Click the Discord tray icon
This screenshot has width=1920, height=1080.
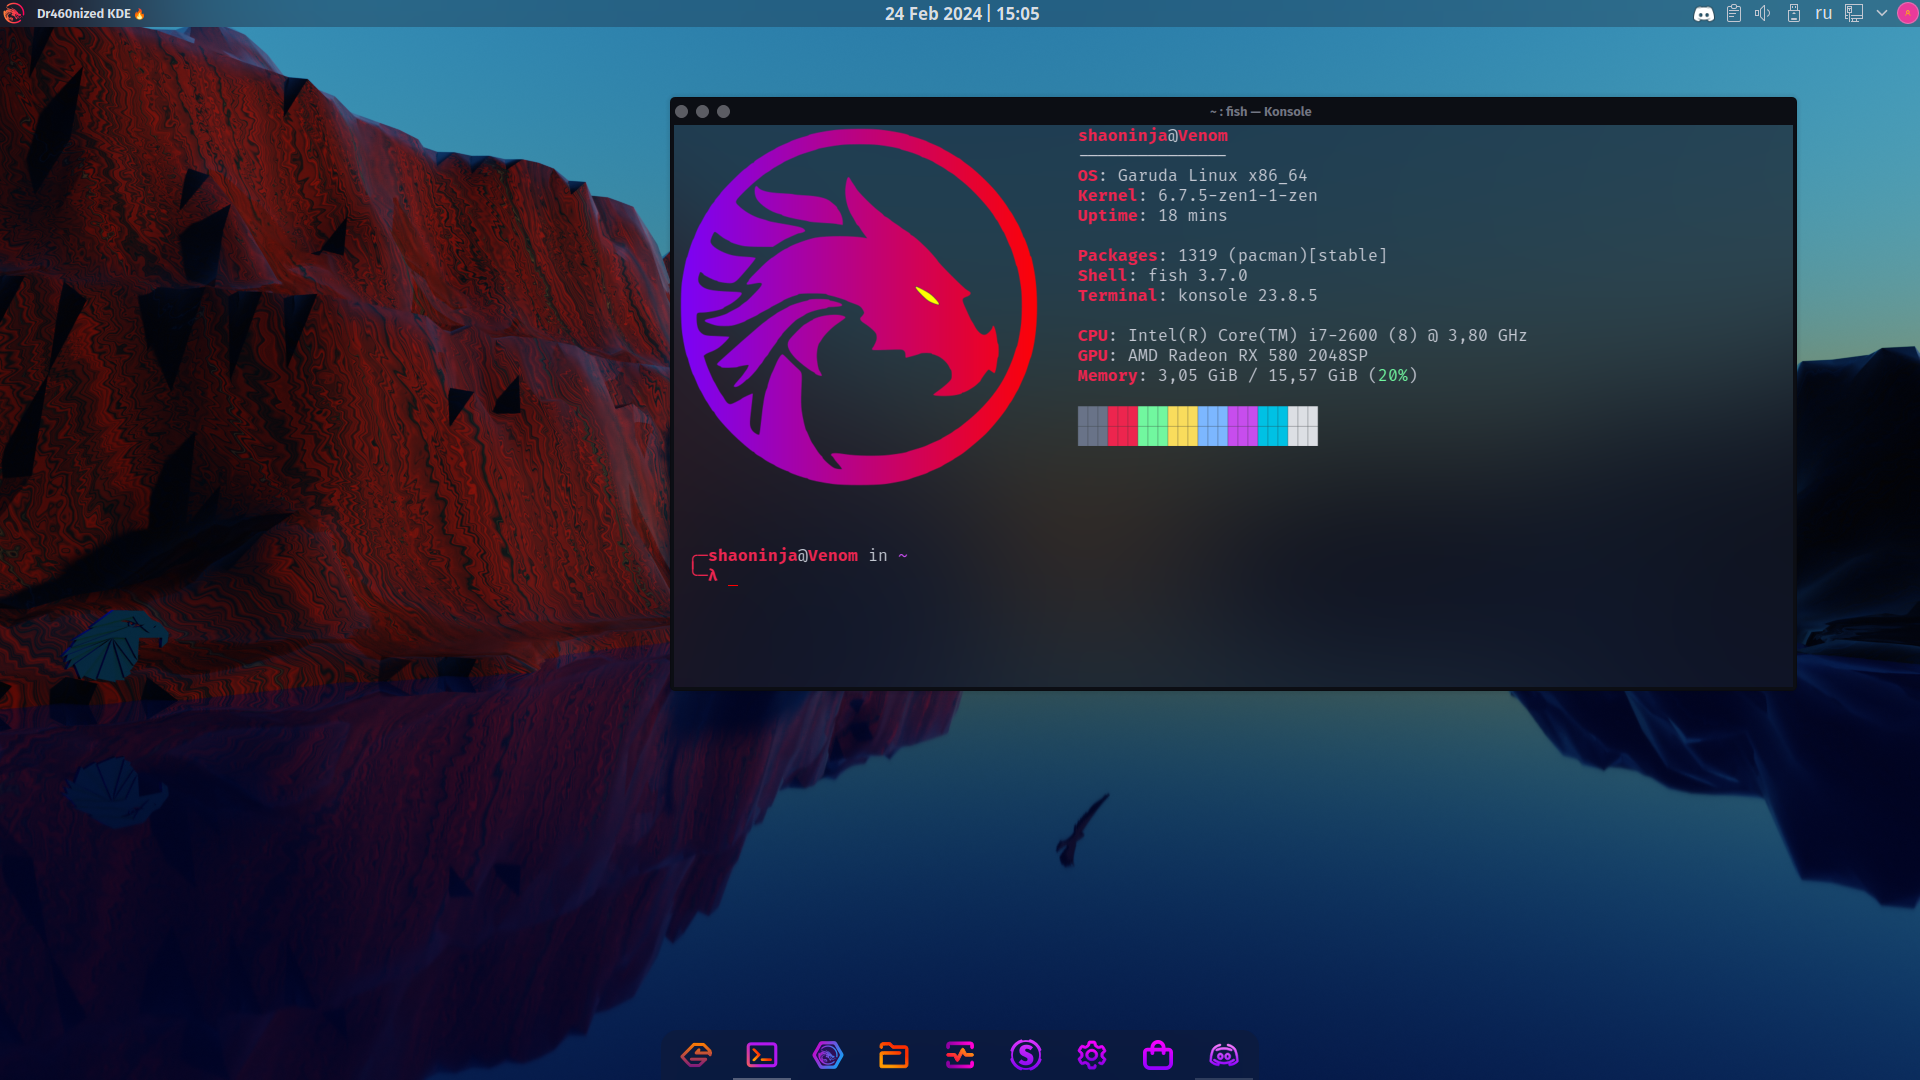[x=1704, y=14]
